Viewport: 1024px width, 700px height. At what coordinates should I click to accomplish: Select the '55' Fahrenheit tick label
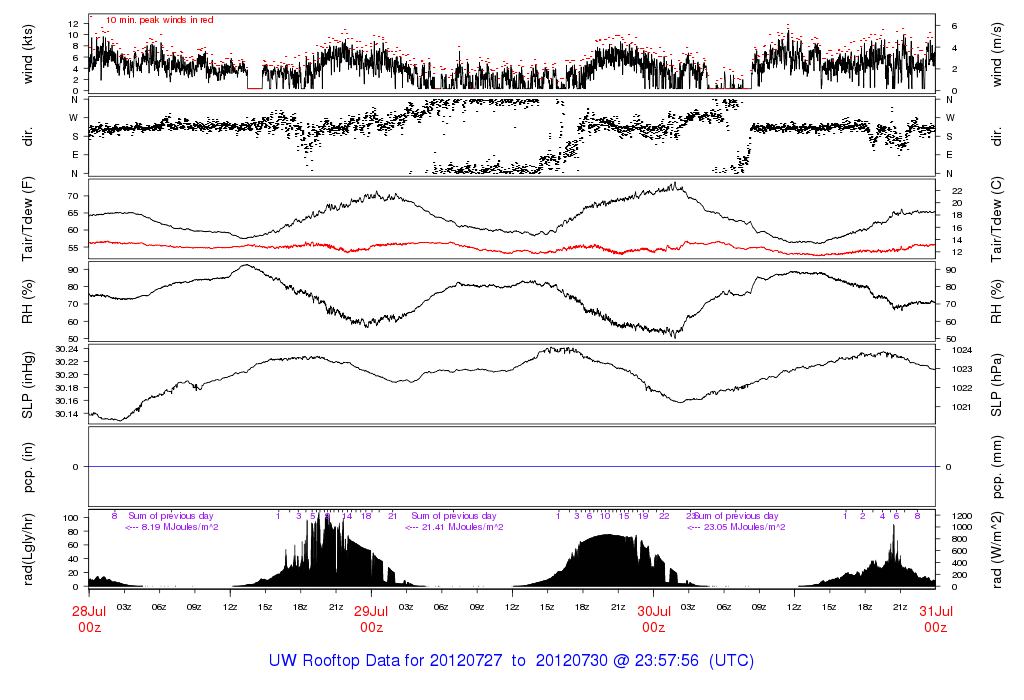[72, 247]
